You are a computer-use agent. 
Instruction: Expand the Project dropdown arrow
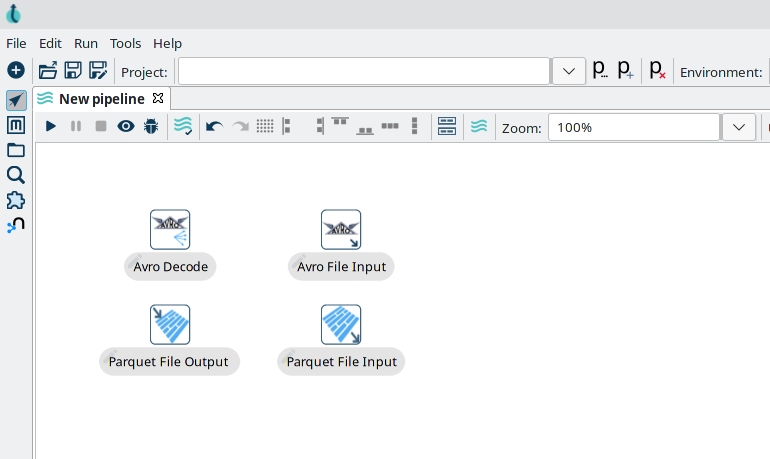point(568,72)
